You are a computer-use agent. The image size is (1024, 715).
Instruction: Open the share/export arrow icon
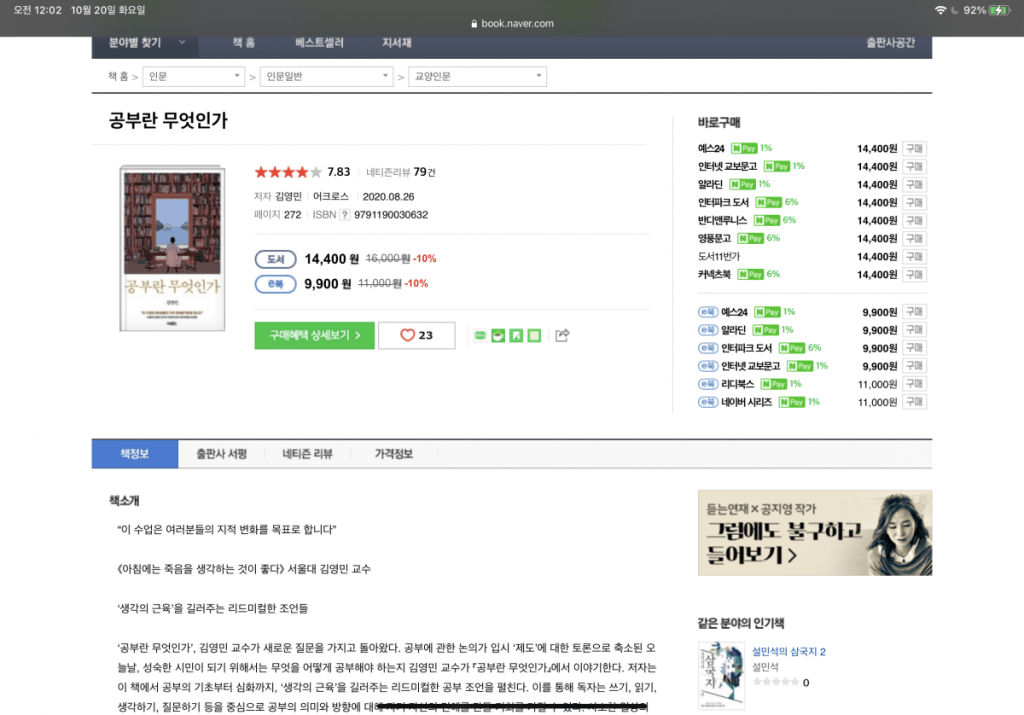tap(561, 336)
